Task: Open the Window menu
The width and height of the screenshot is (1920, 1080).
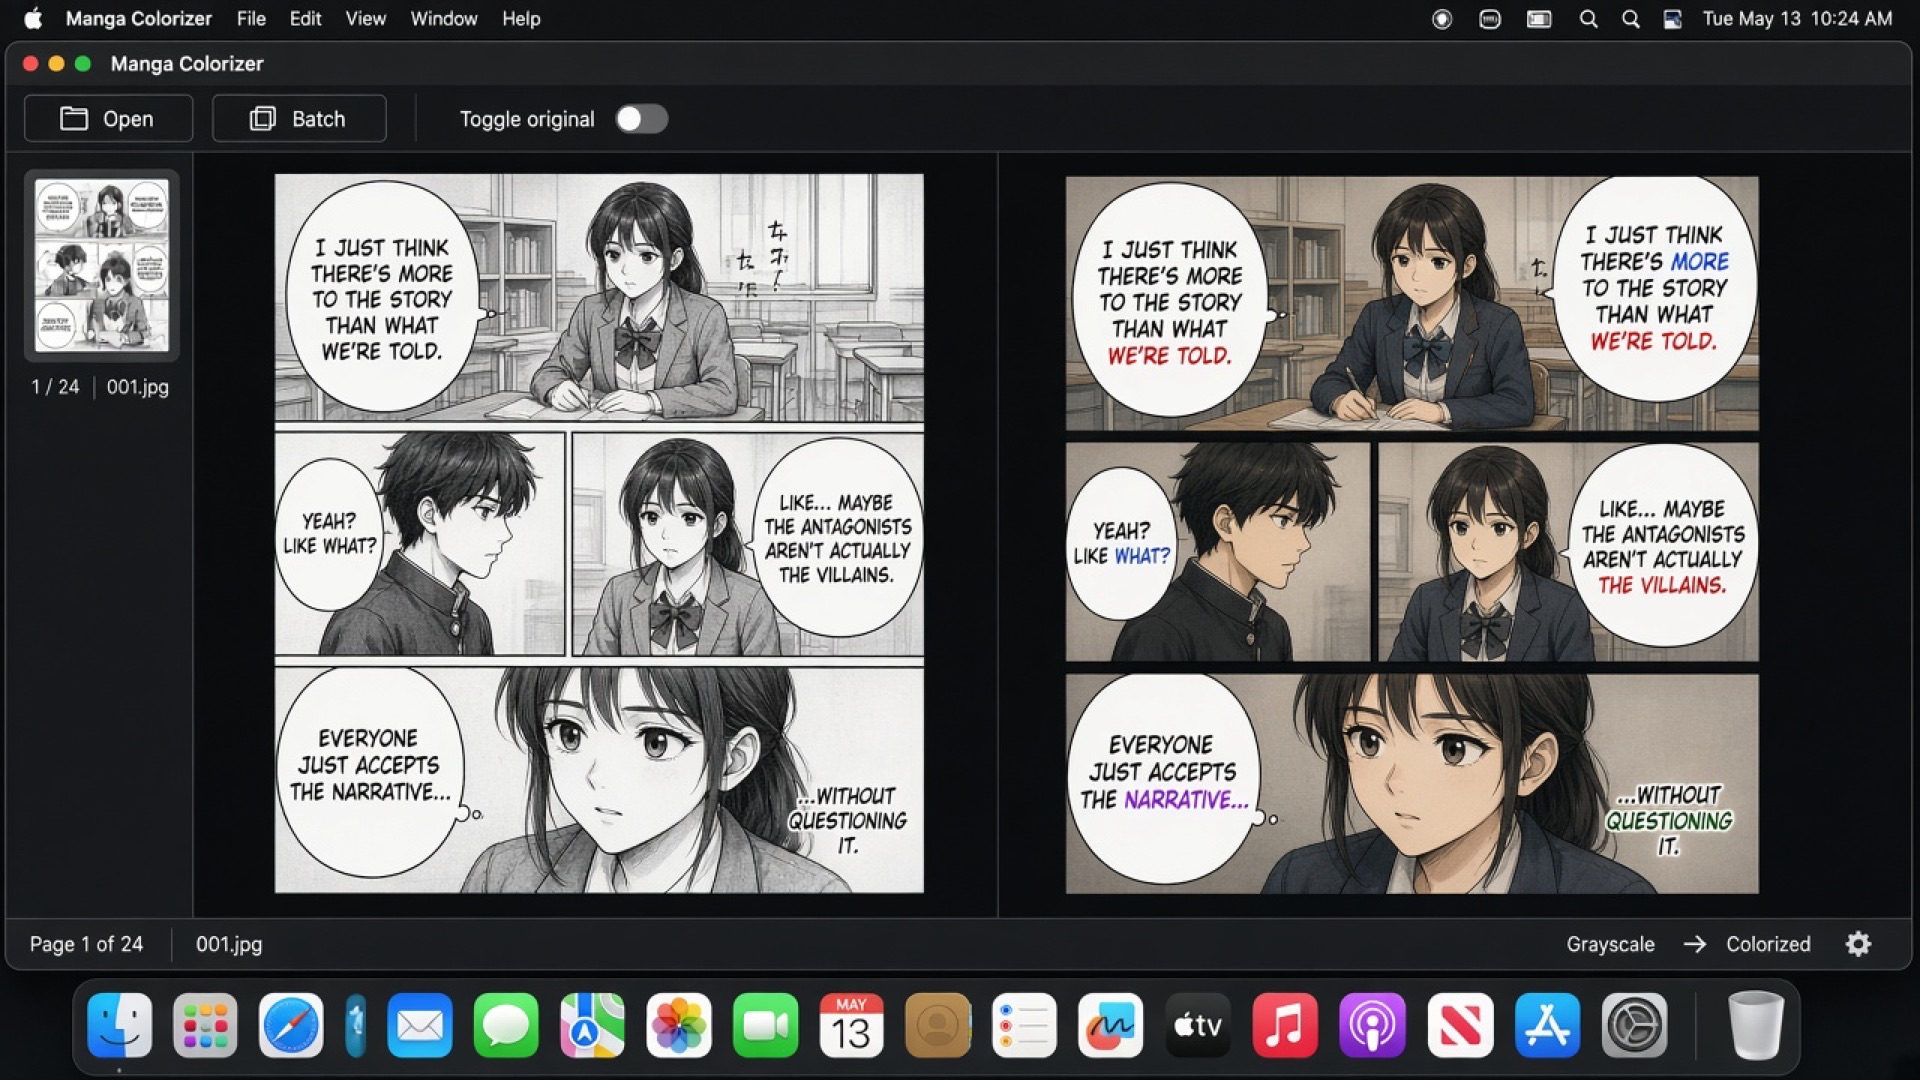Action: (444, 18)
